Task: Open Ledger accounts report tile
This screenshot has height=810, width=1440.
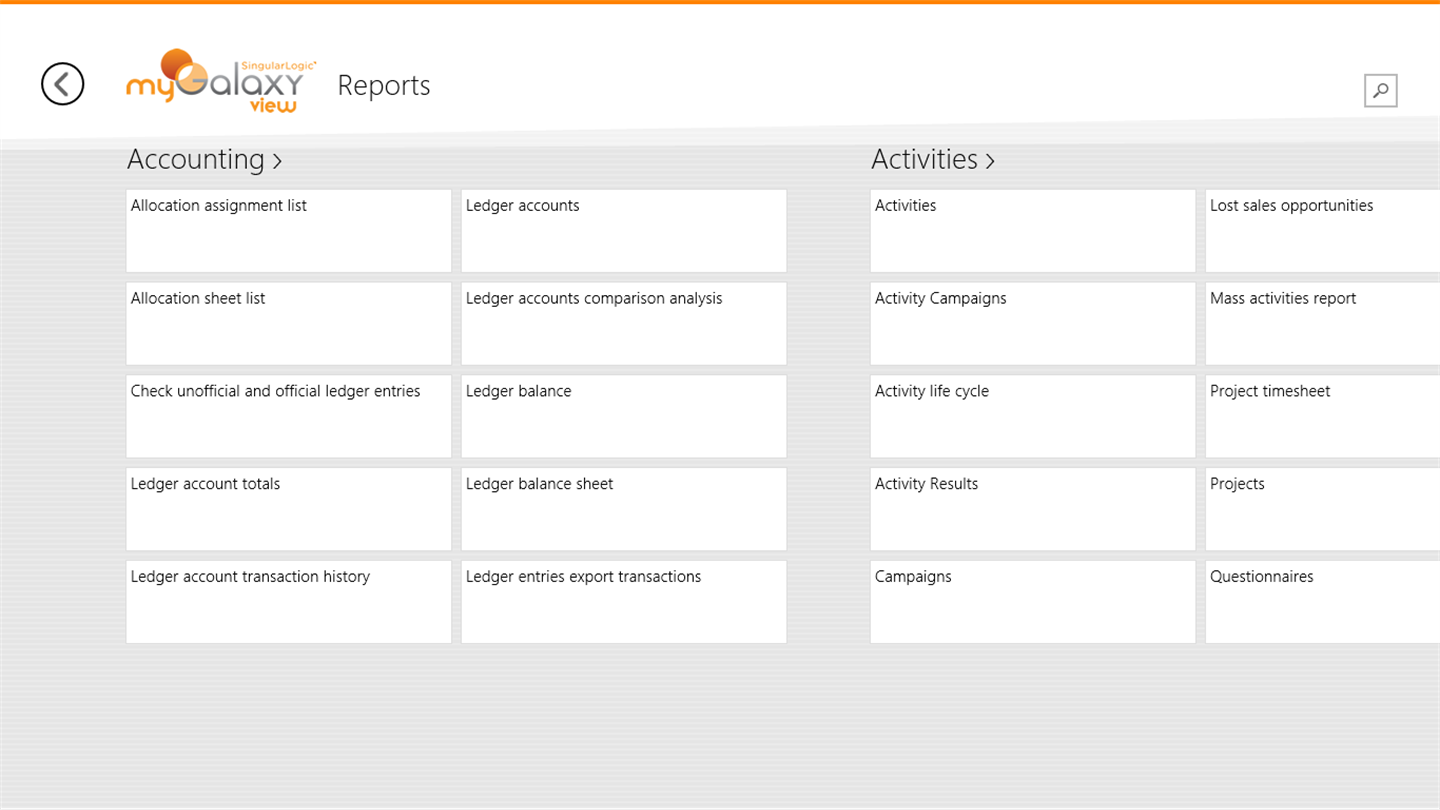Action: point(623,230)
